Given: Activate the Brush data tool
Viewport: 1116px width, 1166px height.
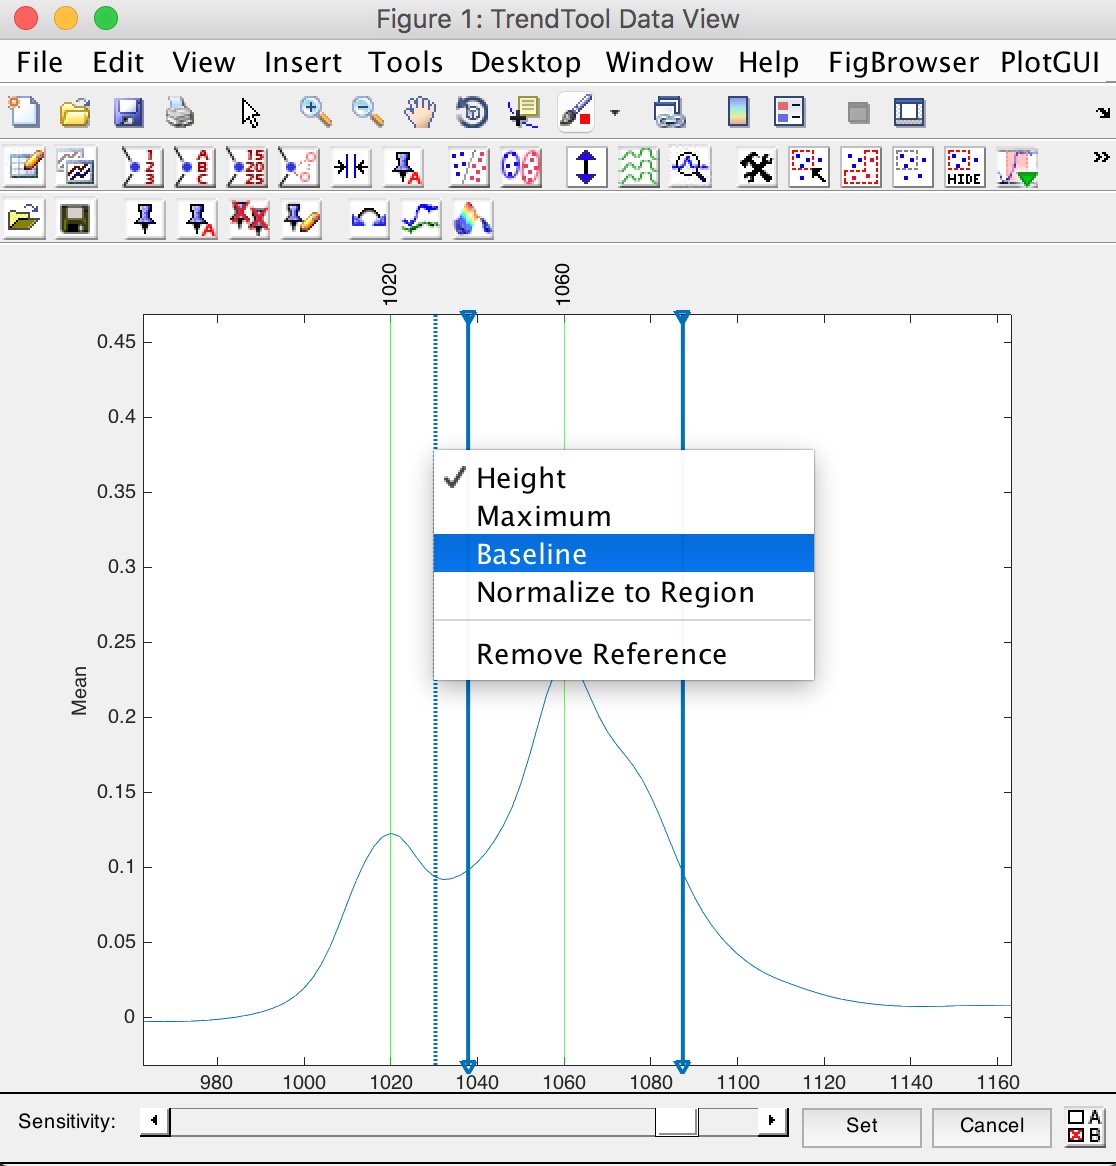Looking at the screenshot, I should [576, 113].
